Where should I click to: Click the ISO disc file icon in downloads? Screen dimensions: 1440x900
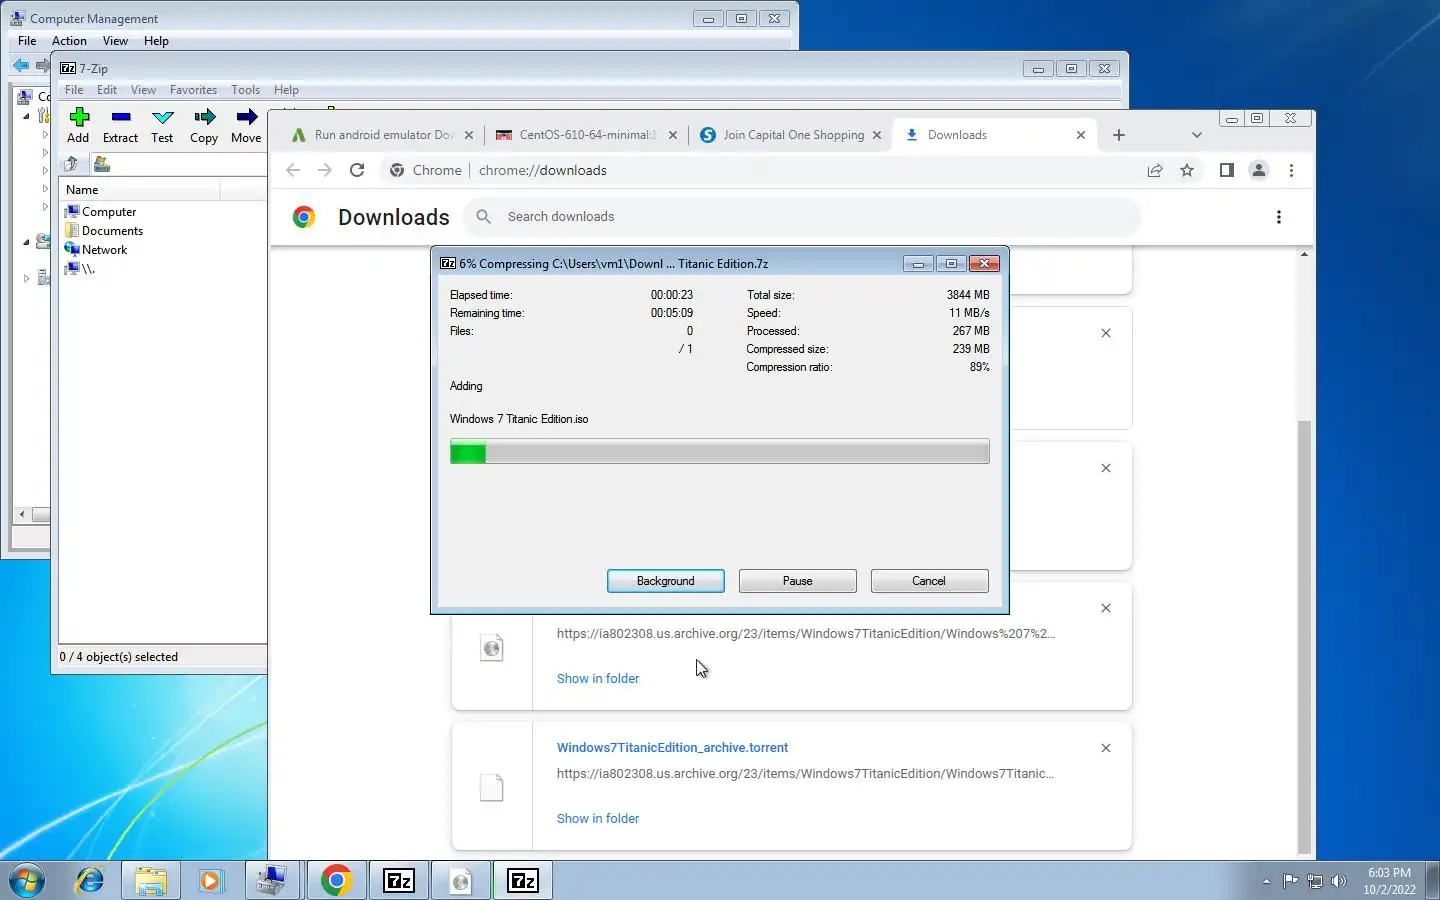pos(491,648)
